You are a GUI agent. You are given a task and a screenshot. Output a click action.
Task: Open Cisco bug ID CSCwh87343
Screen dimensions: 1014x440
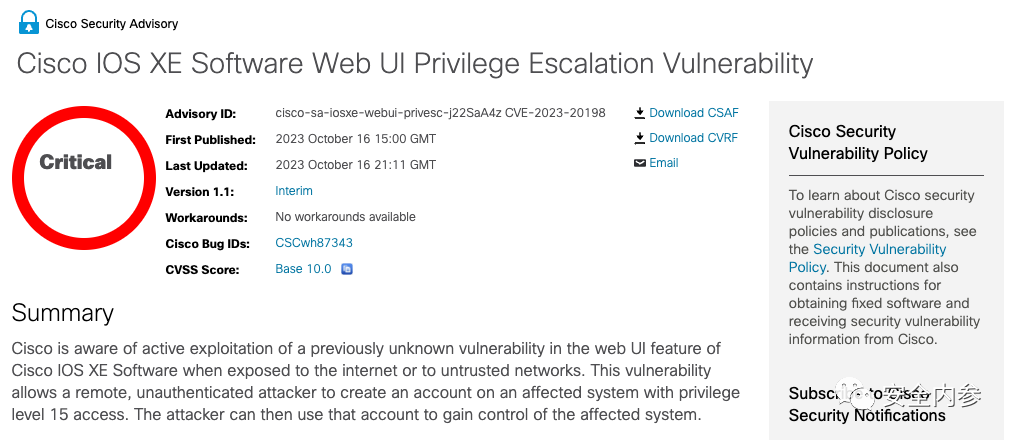pos(314,243)
